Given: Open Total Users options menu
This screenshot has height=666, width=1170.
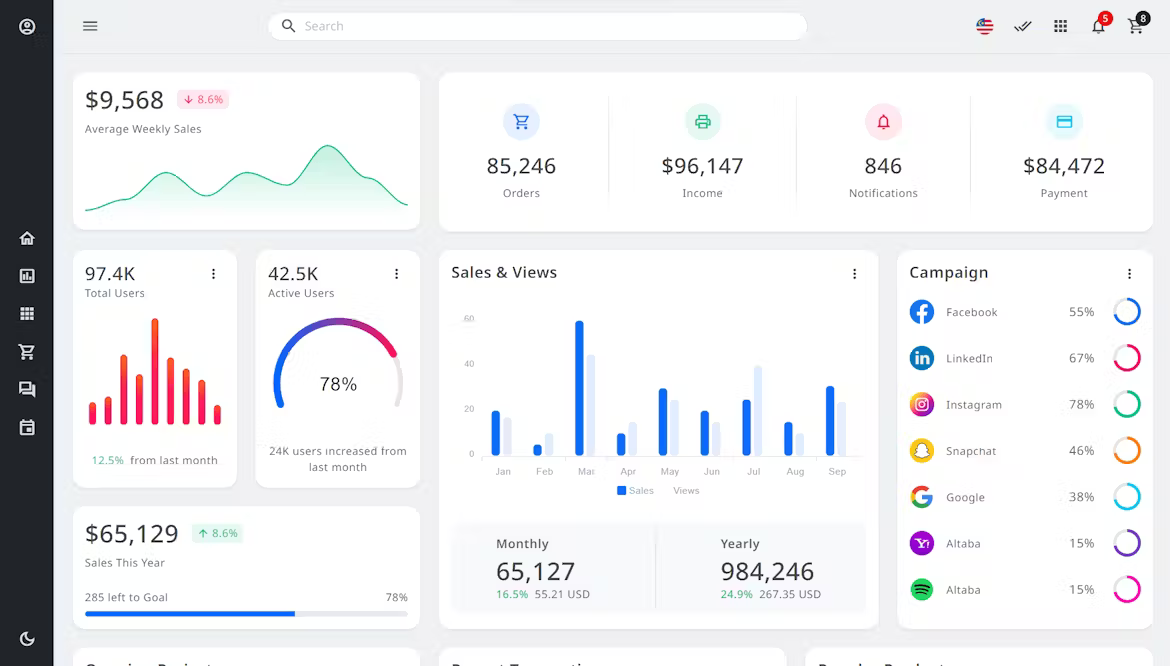Looking at the screenshot, I should click(213, 274).
